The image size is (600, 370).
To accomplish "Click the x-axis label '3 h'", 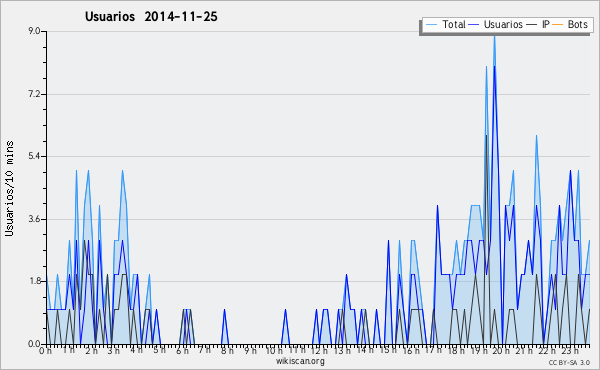I will (114, 350).
